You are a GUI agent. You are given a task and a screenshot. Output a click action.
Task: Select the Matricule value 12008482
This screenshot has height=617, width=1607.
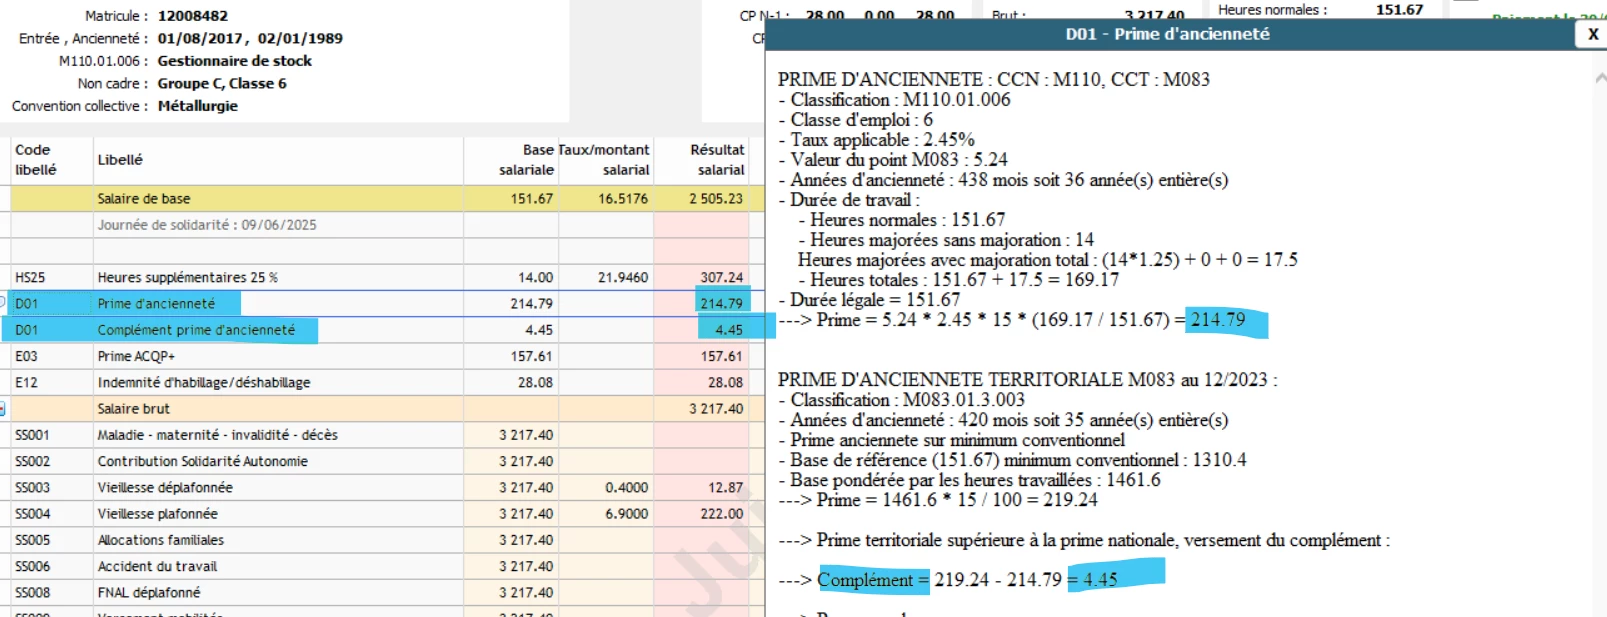(193, 16)
